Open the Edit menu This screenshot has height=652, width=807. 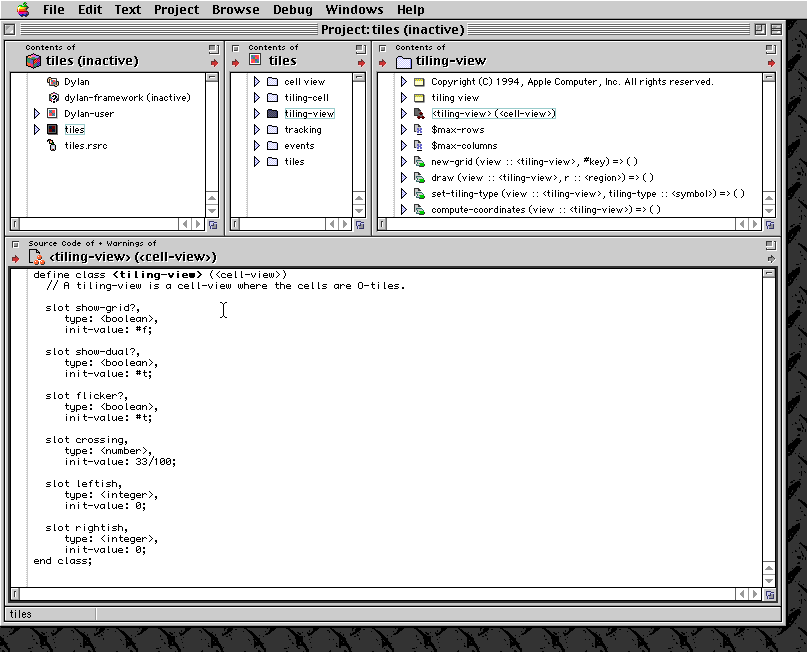point(90,9)
